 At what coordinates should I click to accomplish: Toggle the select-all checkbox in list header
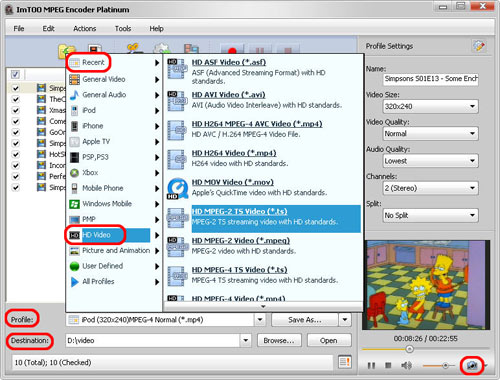(x=15, y=74)
